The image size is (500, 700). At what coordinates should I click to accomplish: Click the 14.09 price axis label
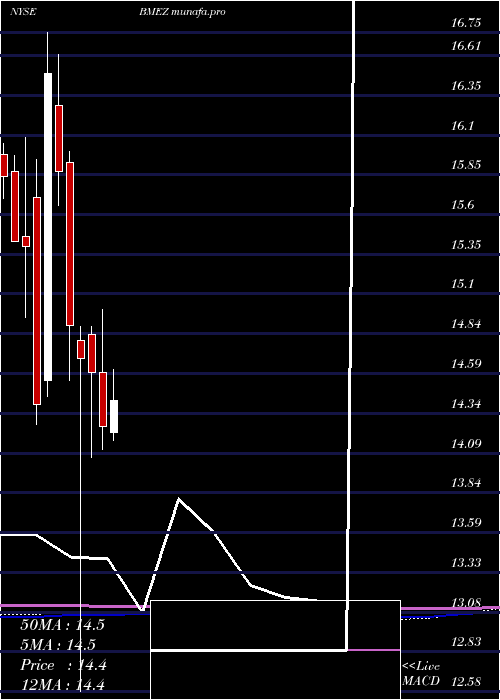[466, 444]
